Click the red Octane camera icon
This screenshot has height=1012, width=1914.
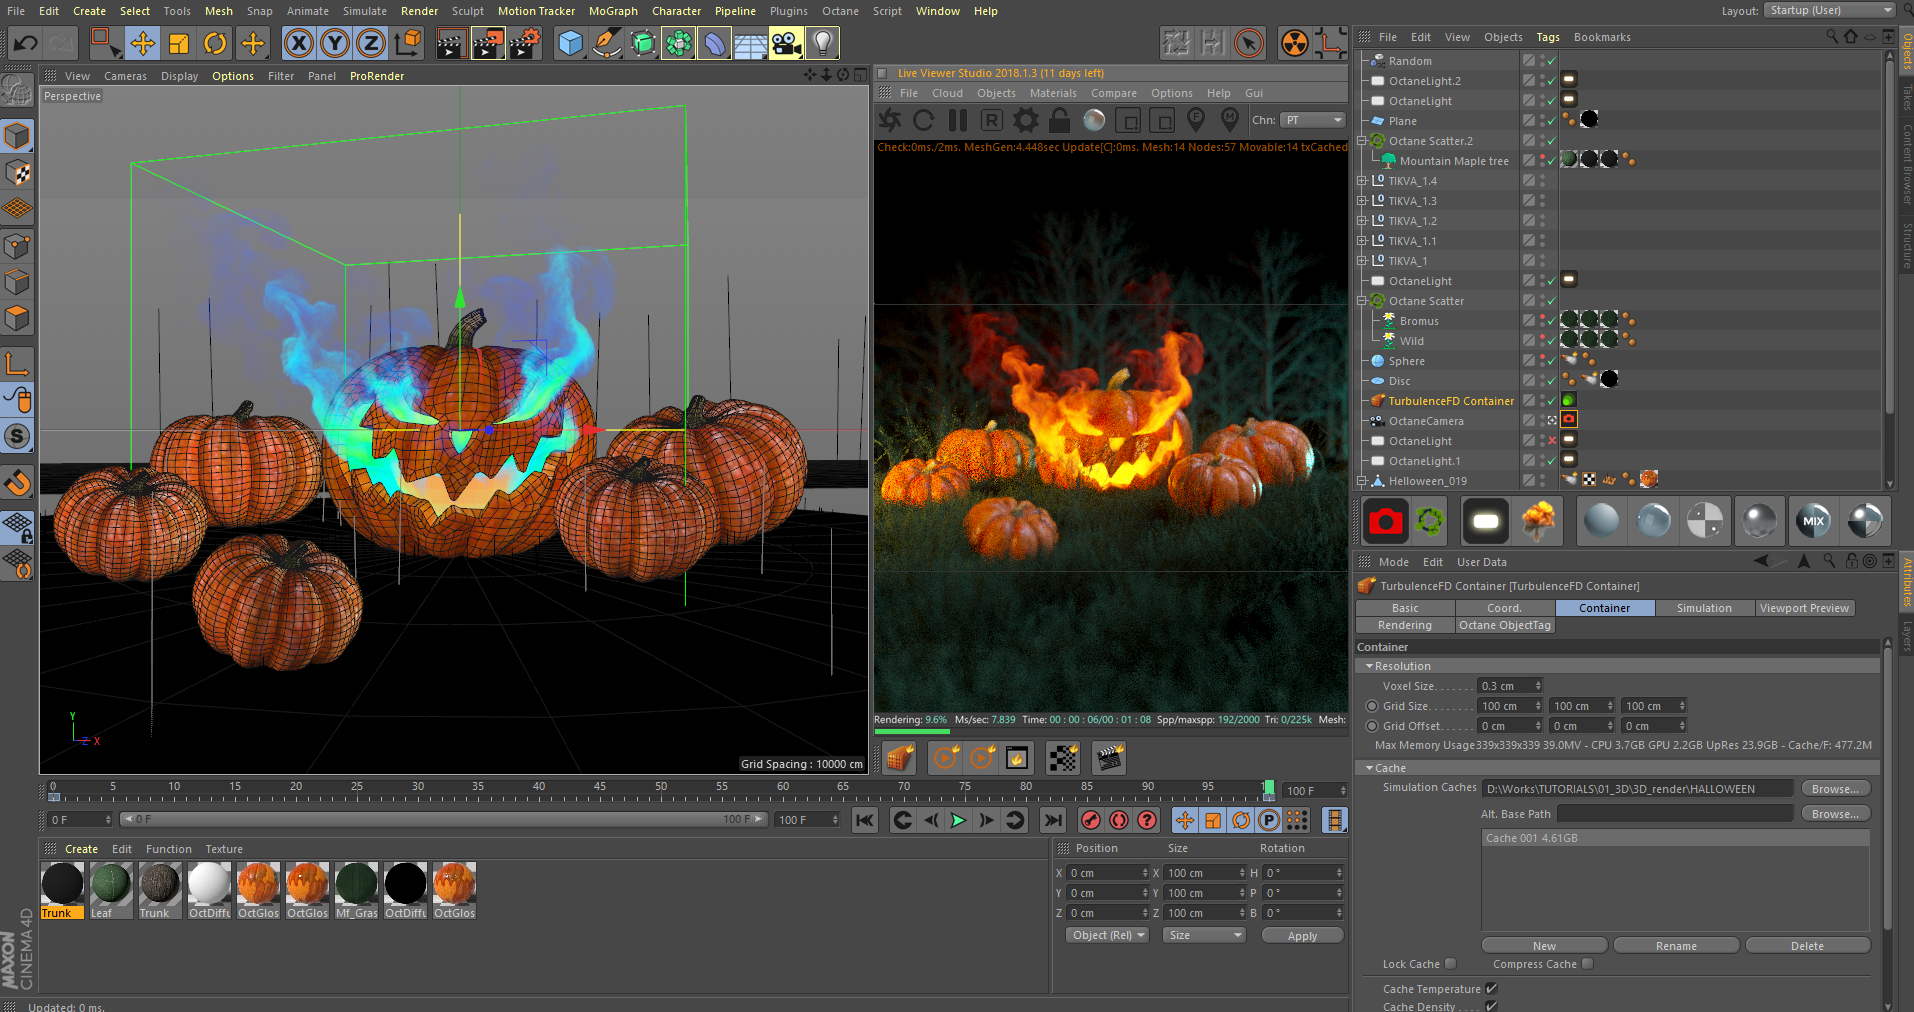1385,521
